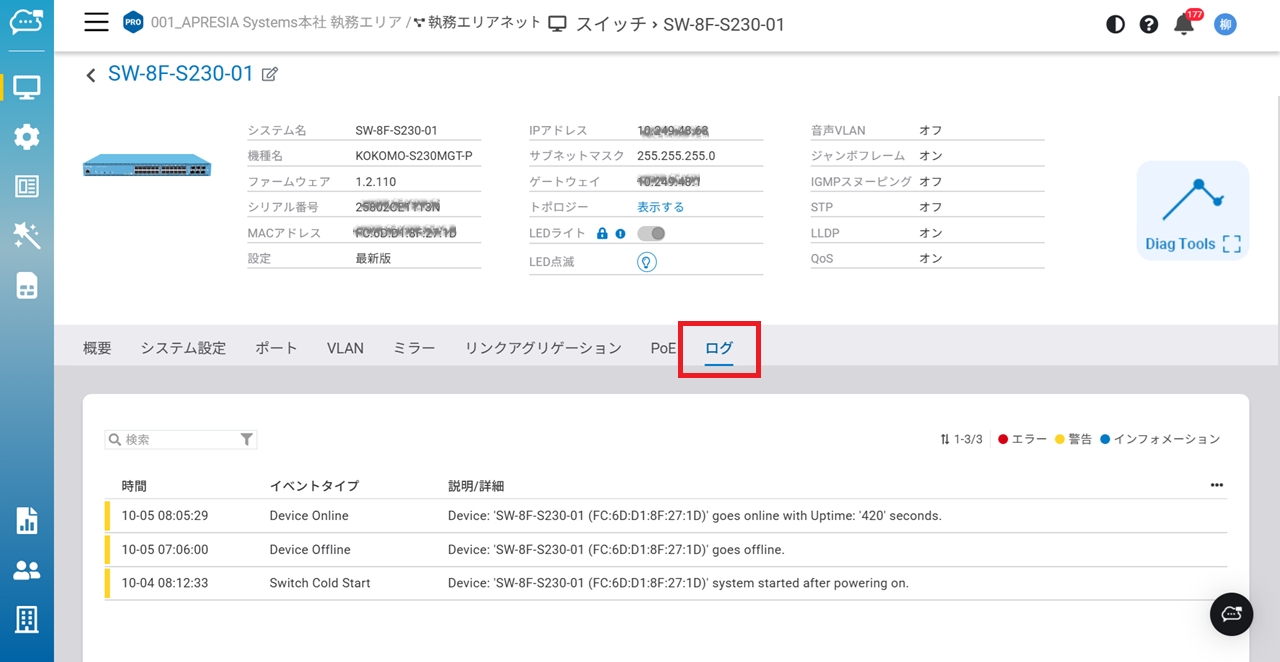Open the hamburger navigation menu

click(x=96, y=23)
